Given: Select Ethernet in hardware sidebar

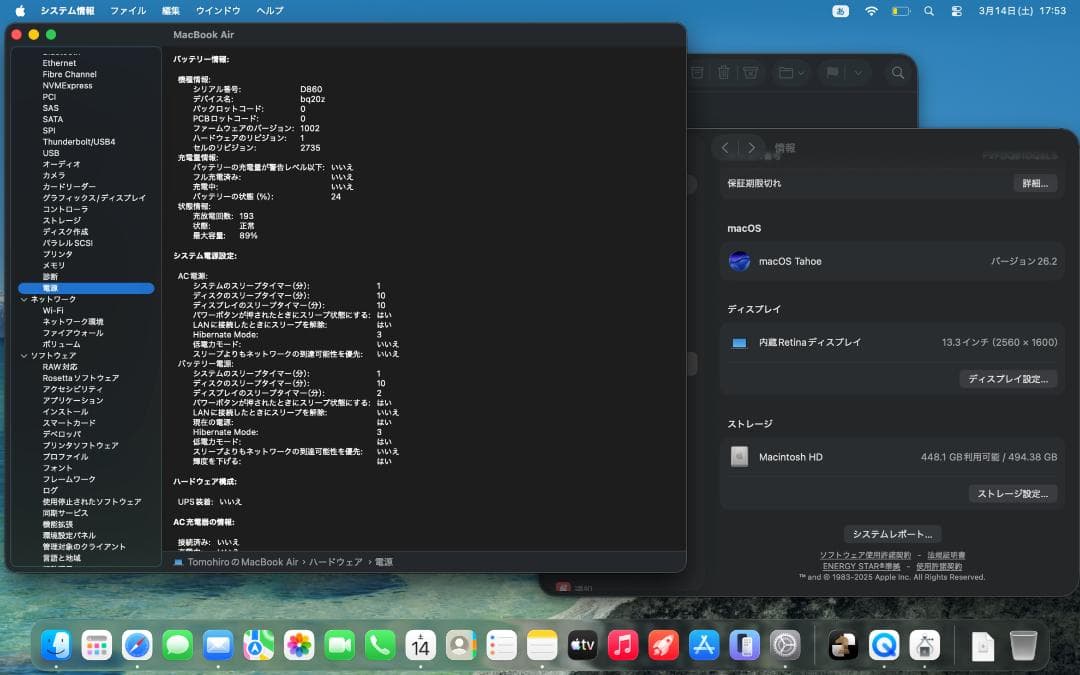Looking at the screenshot, I should tap(59, 63).
